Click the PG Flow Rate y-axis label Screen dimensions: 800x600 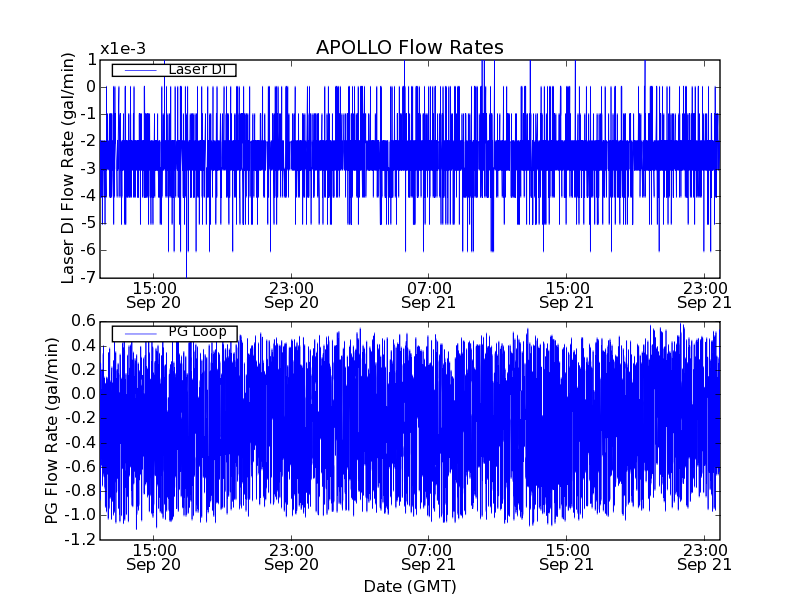pos(52,430)
